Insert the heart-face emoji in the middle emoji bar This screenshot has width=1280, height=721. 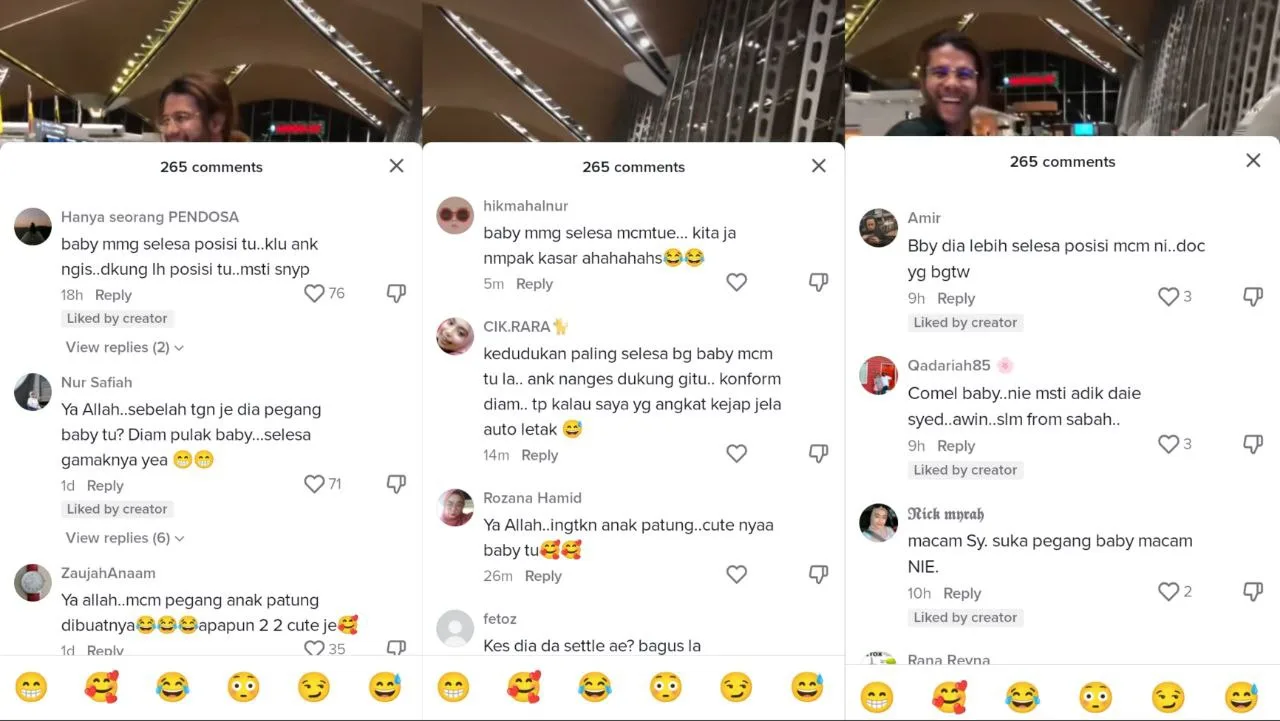[524, 687]
